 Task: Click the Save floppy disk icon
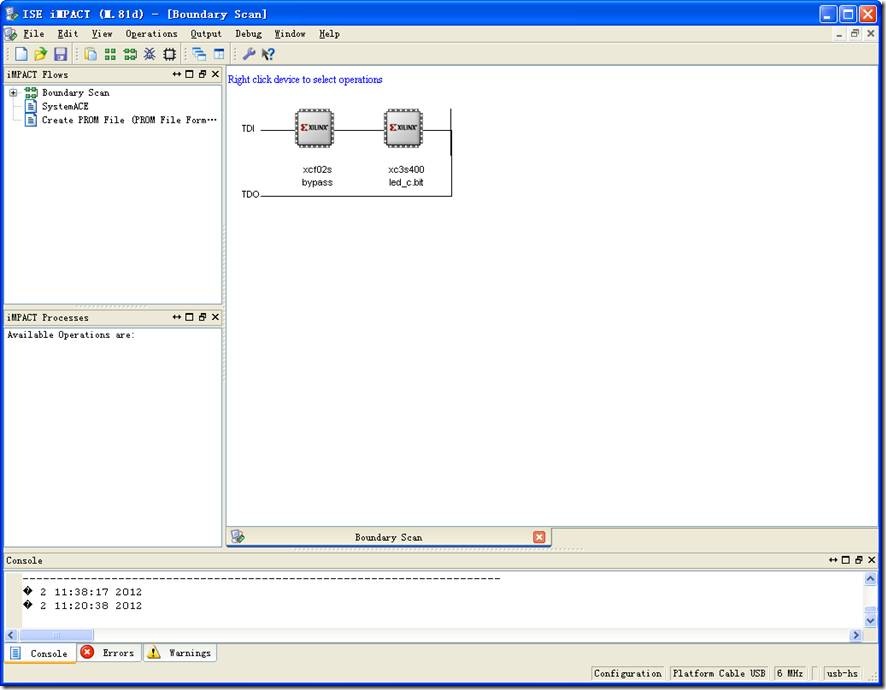point(60,54)
